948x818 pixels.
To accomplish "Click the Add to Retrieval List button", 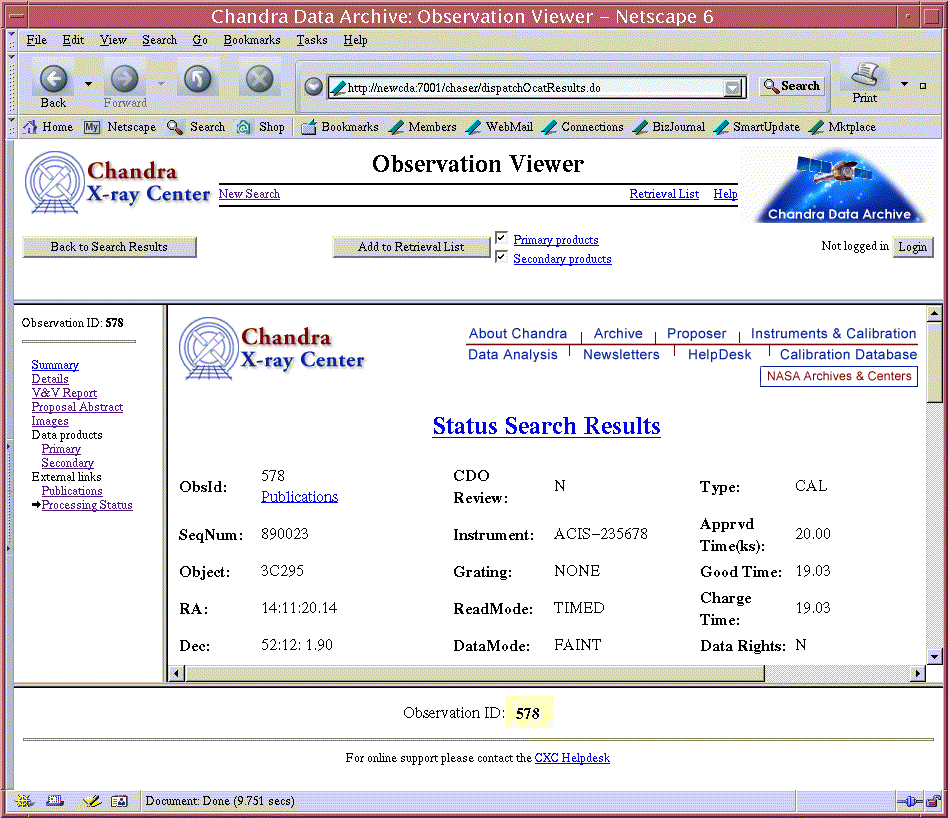I will pos(410,247).
